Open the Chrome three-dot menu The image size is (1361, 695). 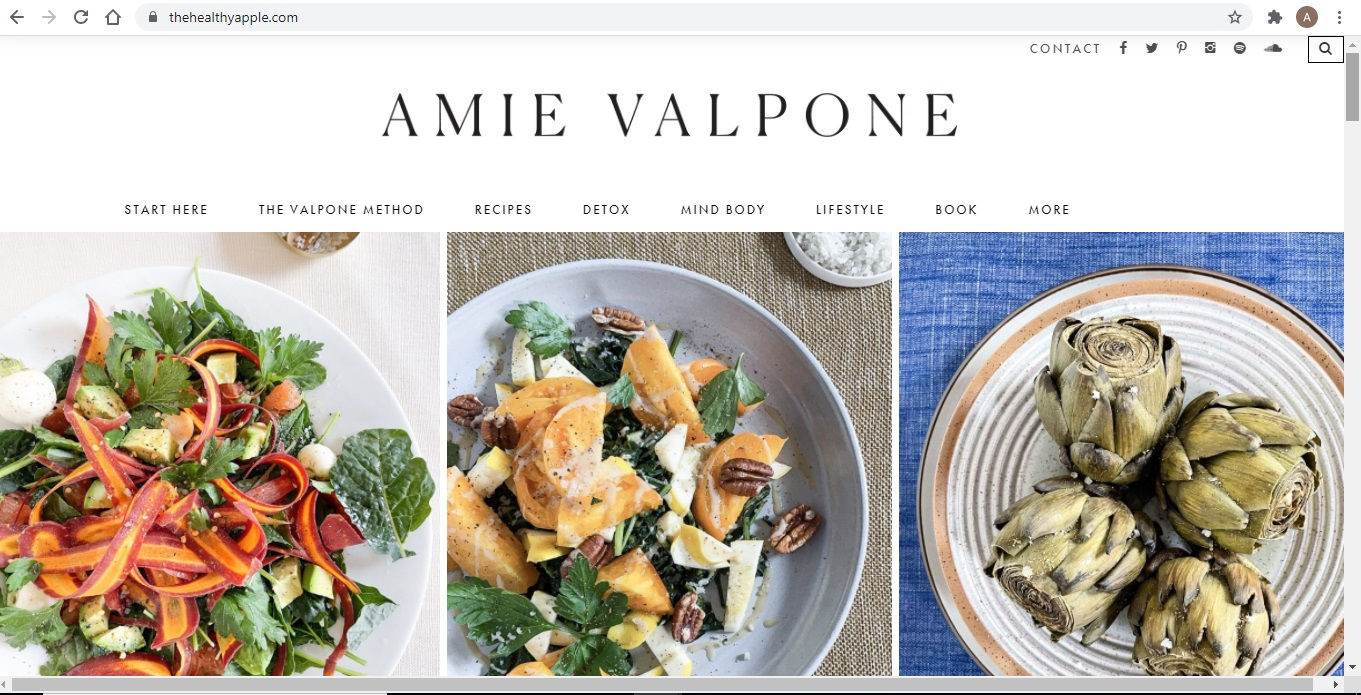pyautogui.click(x=1339, y=17)
